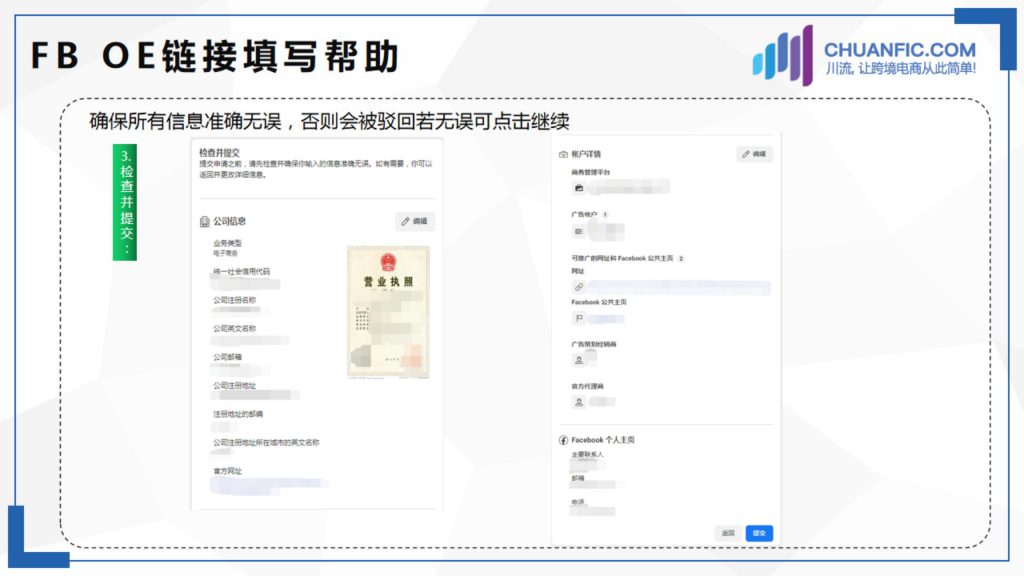Click the 网址 label
This screenshot has width=1024, height=576.
coord(578,271)
